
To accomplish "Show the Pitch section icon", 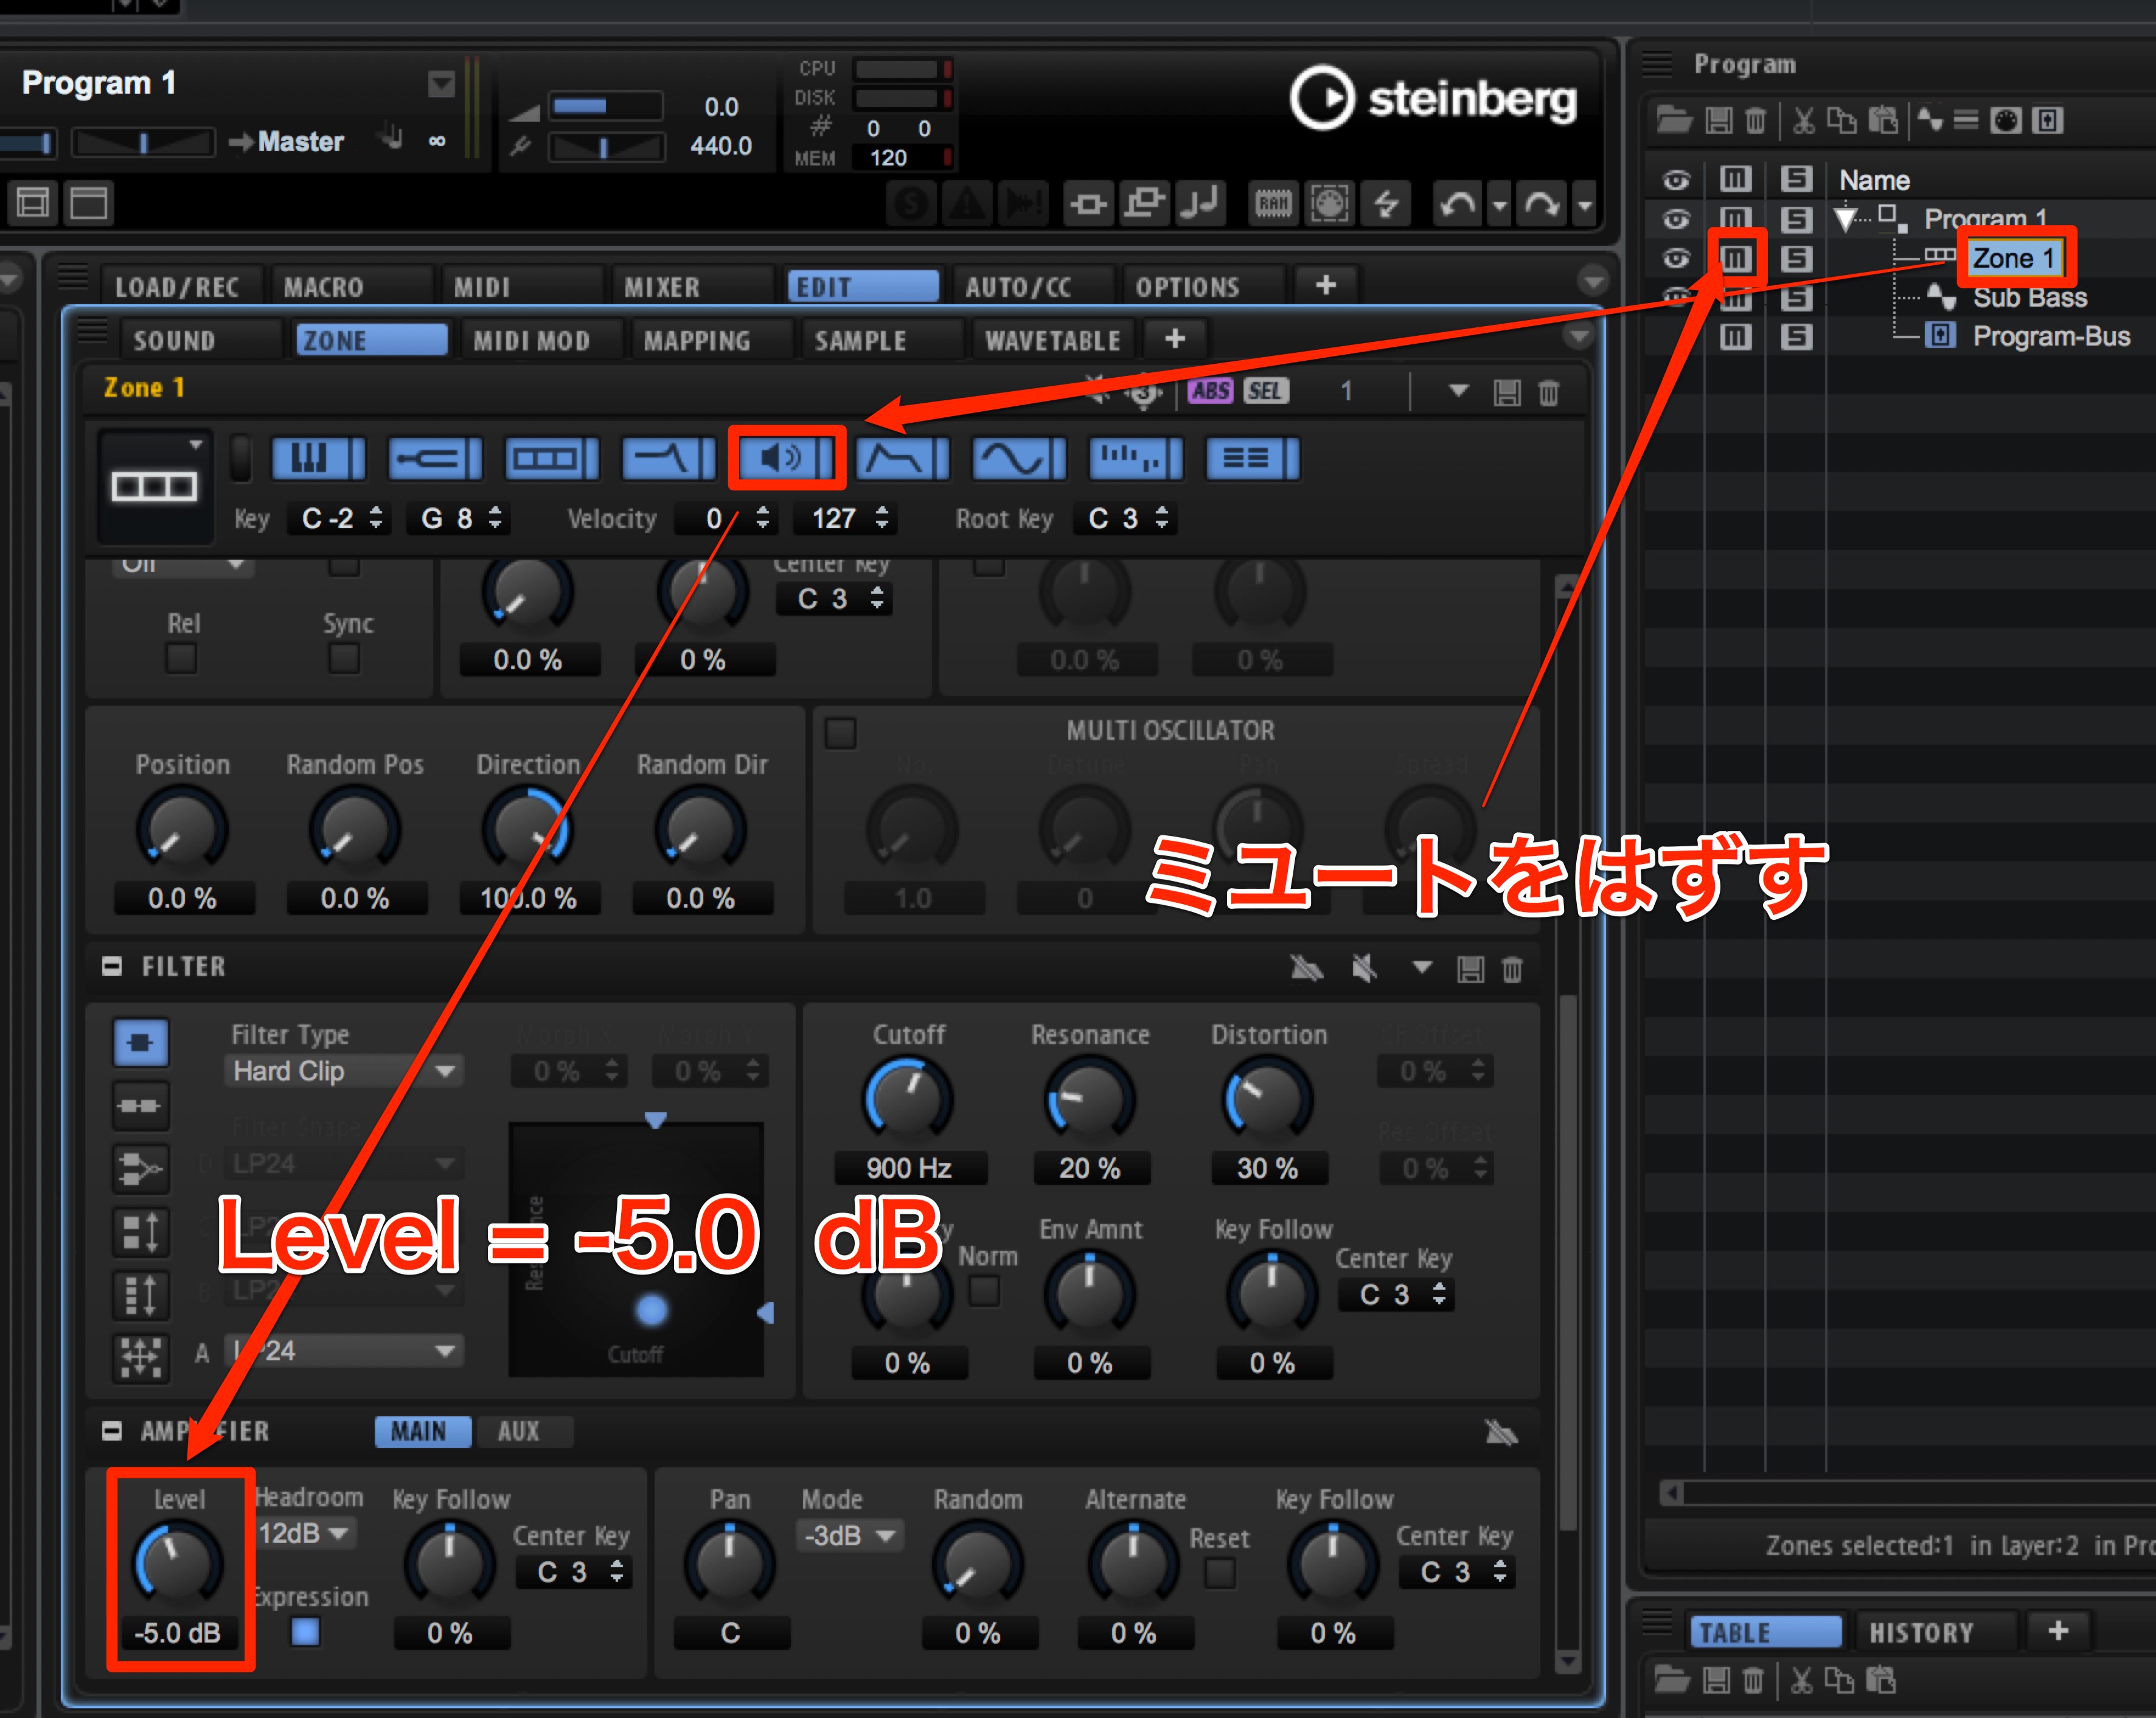I will point(435,460).
